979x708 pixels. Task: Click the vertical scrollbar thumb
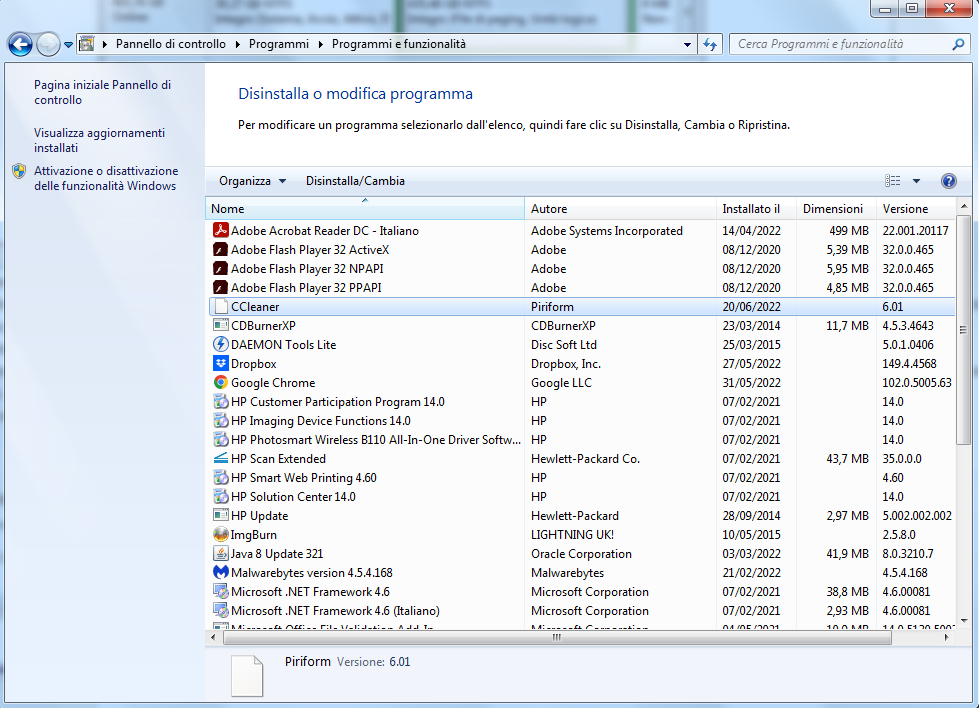point(963,330)
